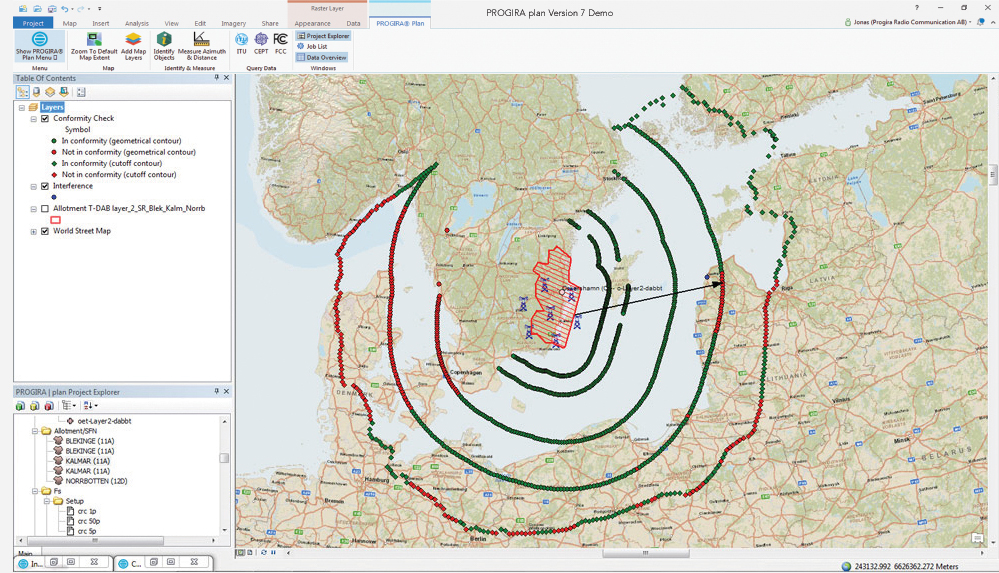Click green circle In conformity geometrical symbol
Screen dimensions: 999x573
pyautogui.click(x=54, y=141)
